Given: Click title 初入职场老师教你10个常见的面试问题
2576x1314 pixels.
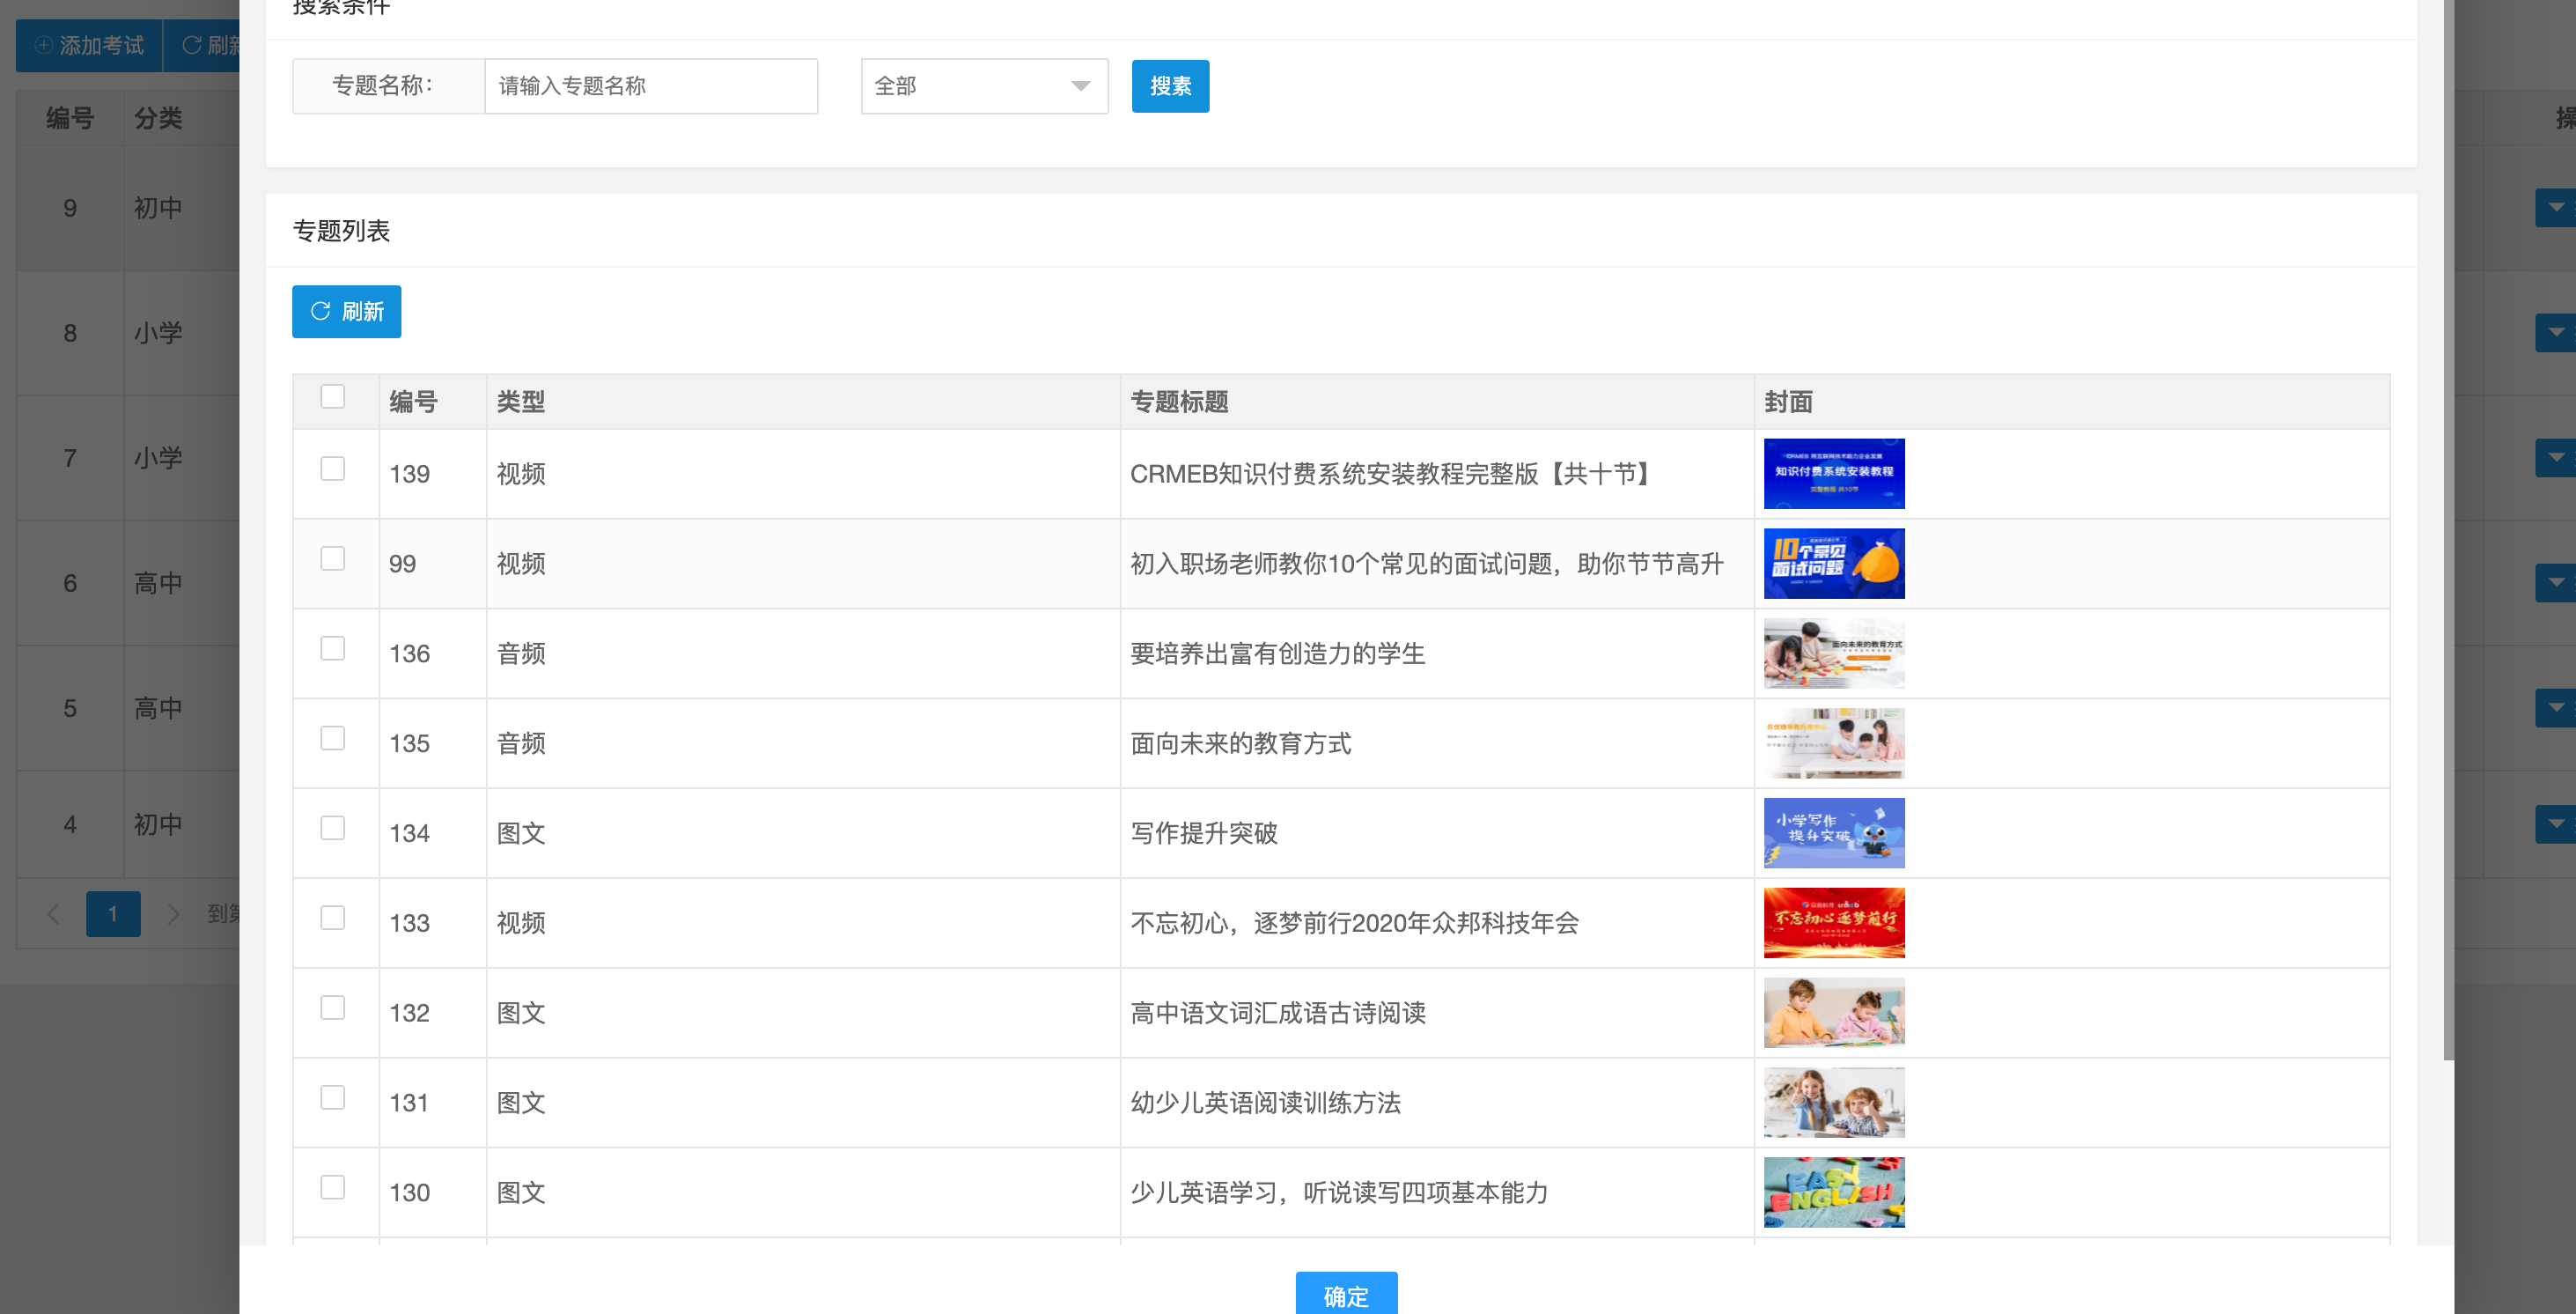Looking at the screenshot, I should pos(1427,564).
